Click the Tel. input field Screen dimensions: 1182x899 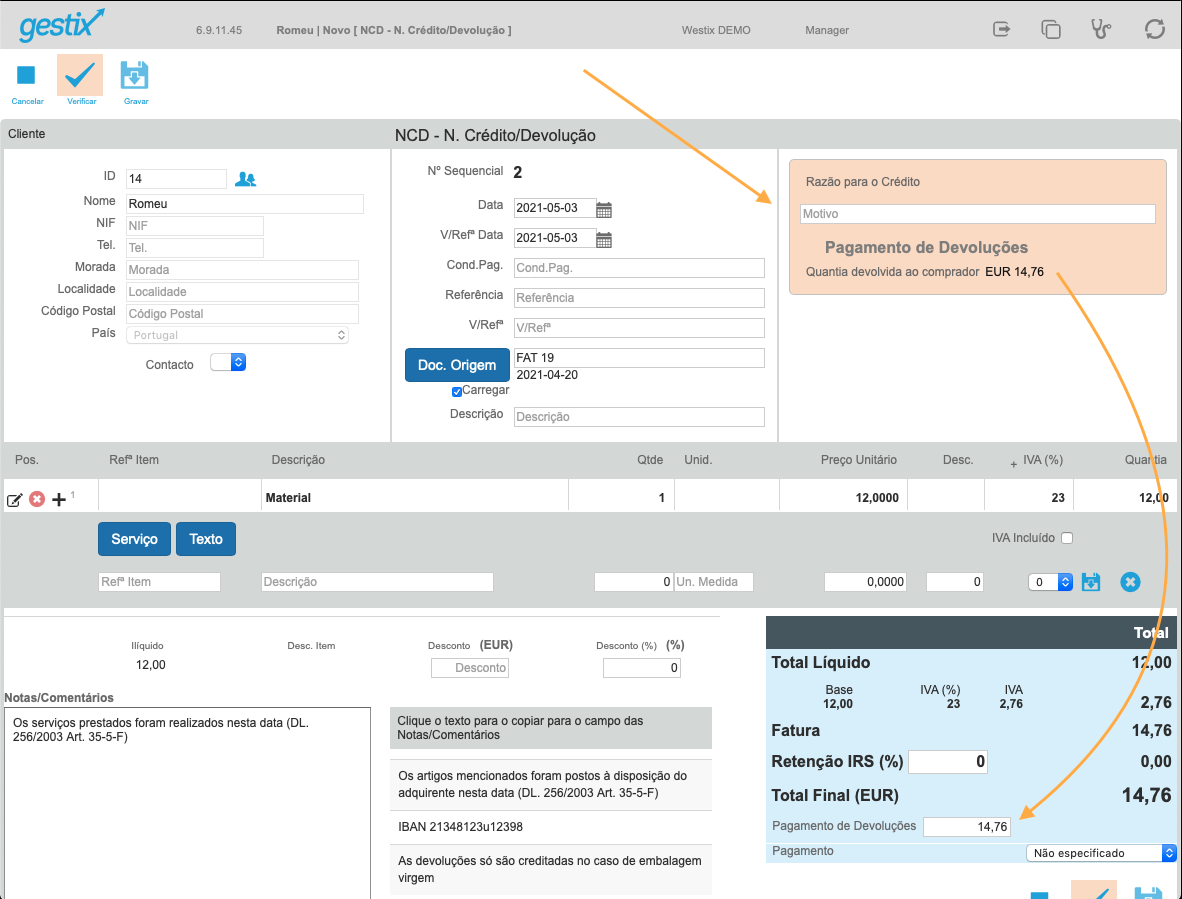click(195, 247)
